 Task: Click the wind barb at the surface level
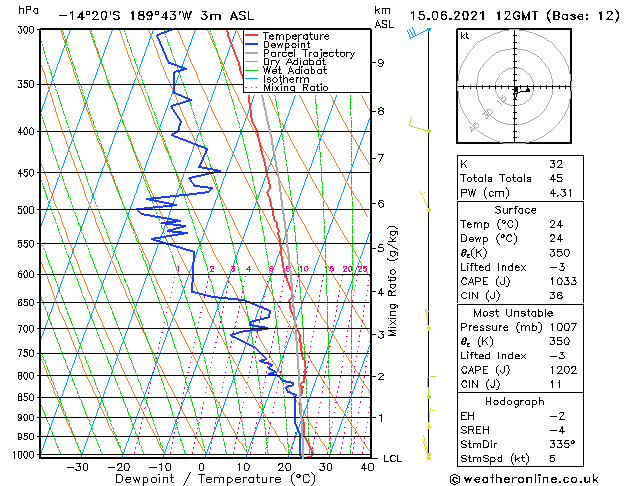[x=426, y=447]
